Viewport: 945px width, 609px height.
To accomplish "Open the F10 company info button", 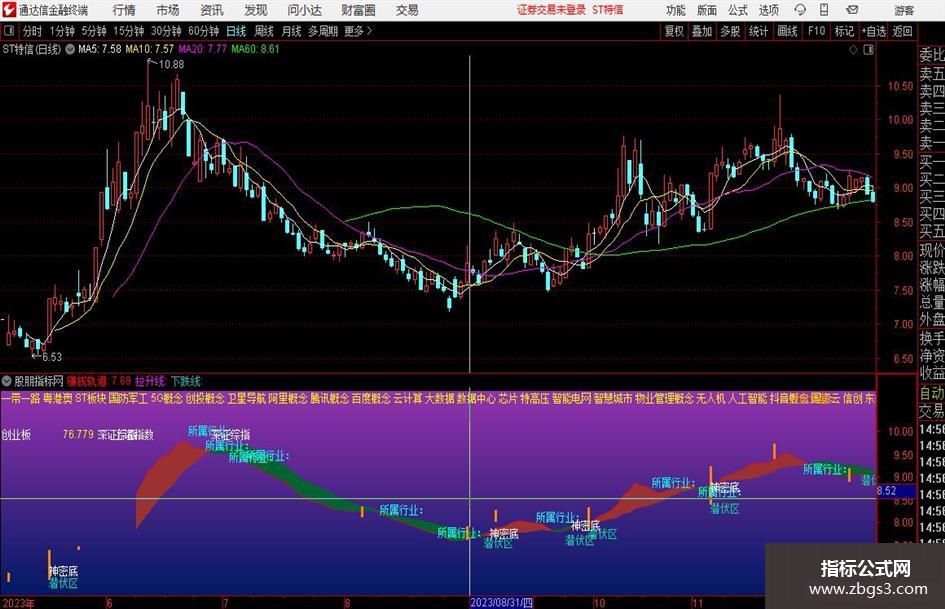I will pos(817,31).
